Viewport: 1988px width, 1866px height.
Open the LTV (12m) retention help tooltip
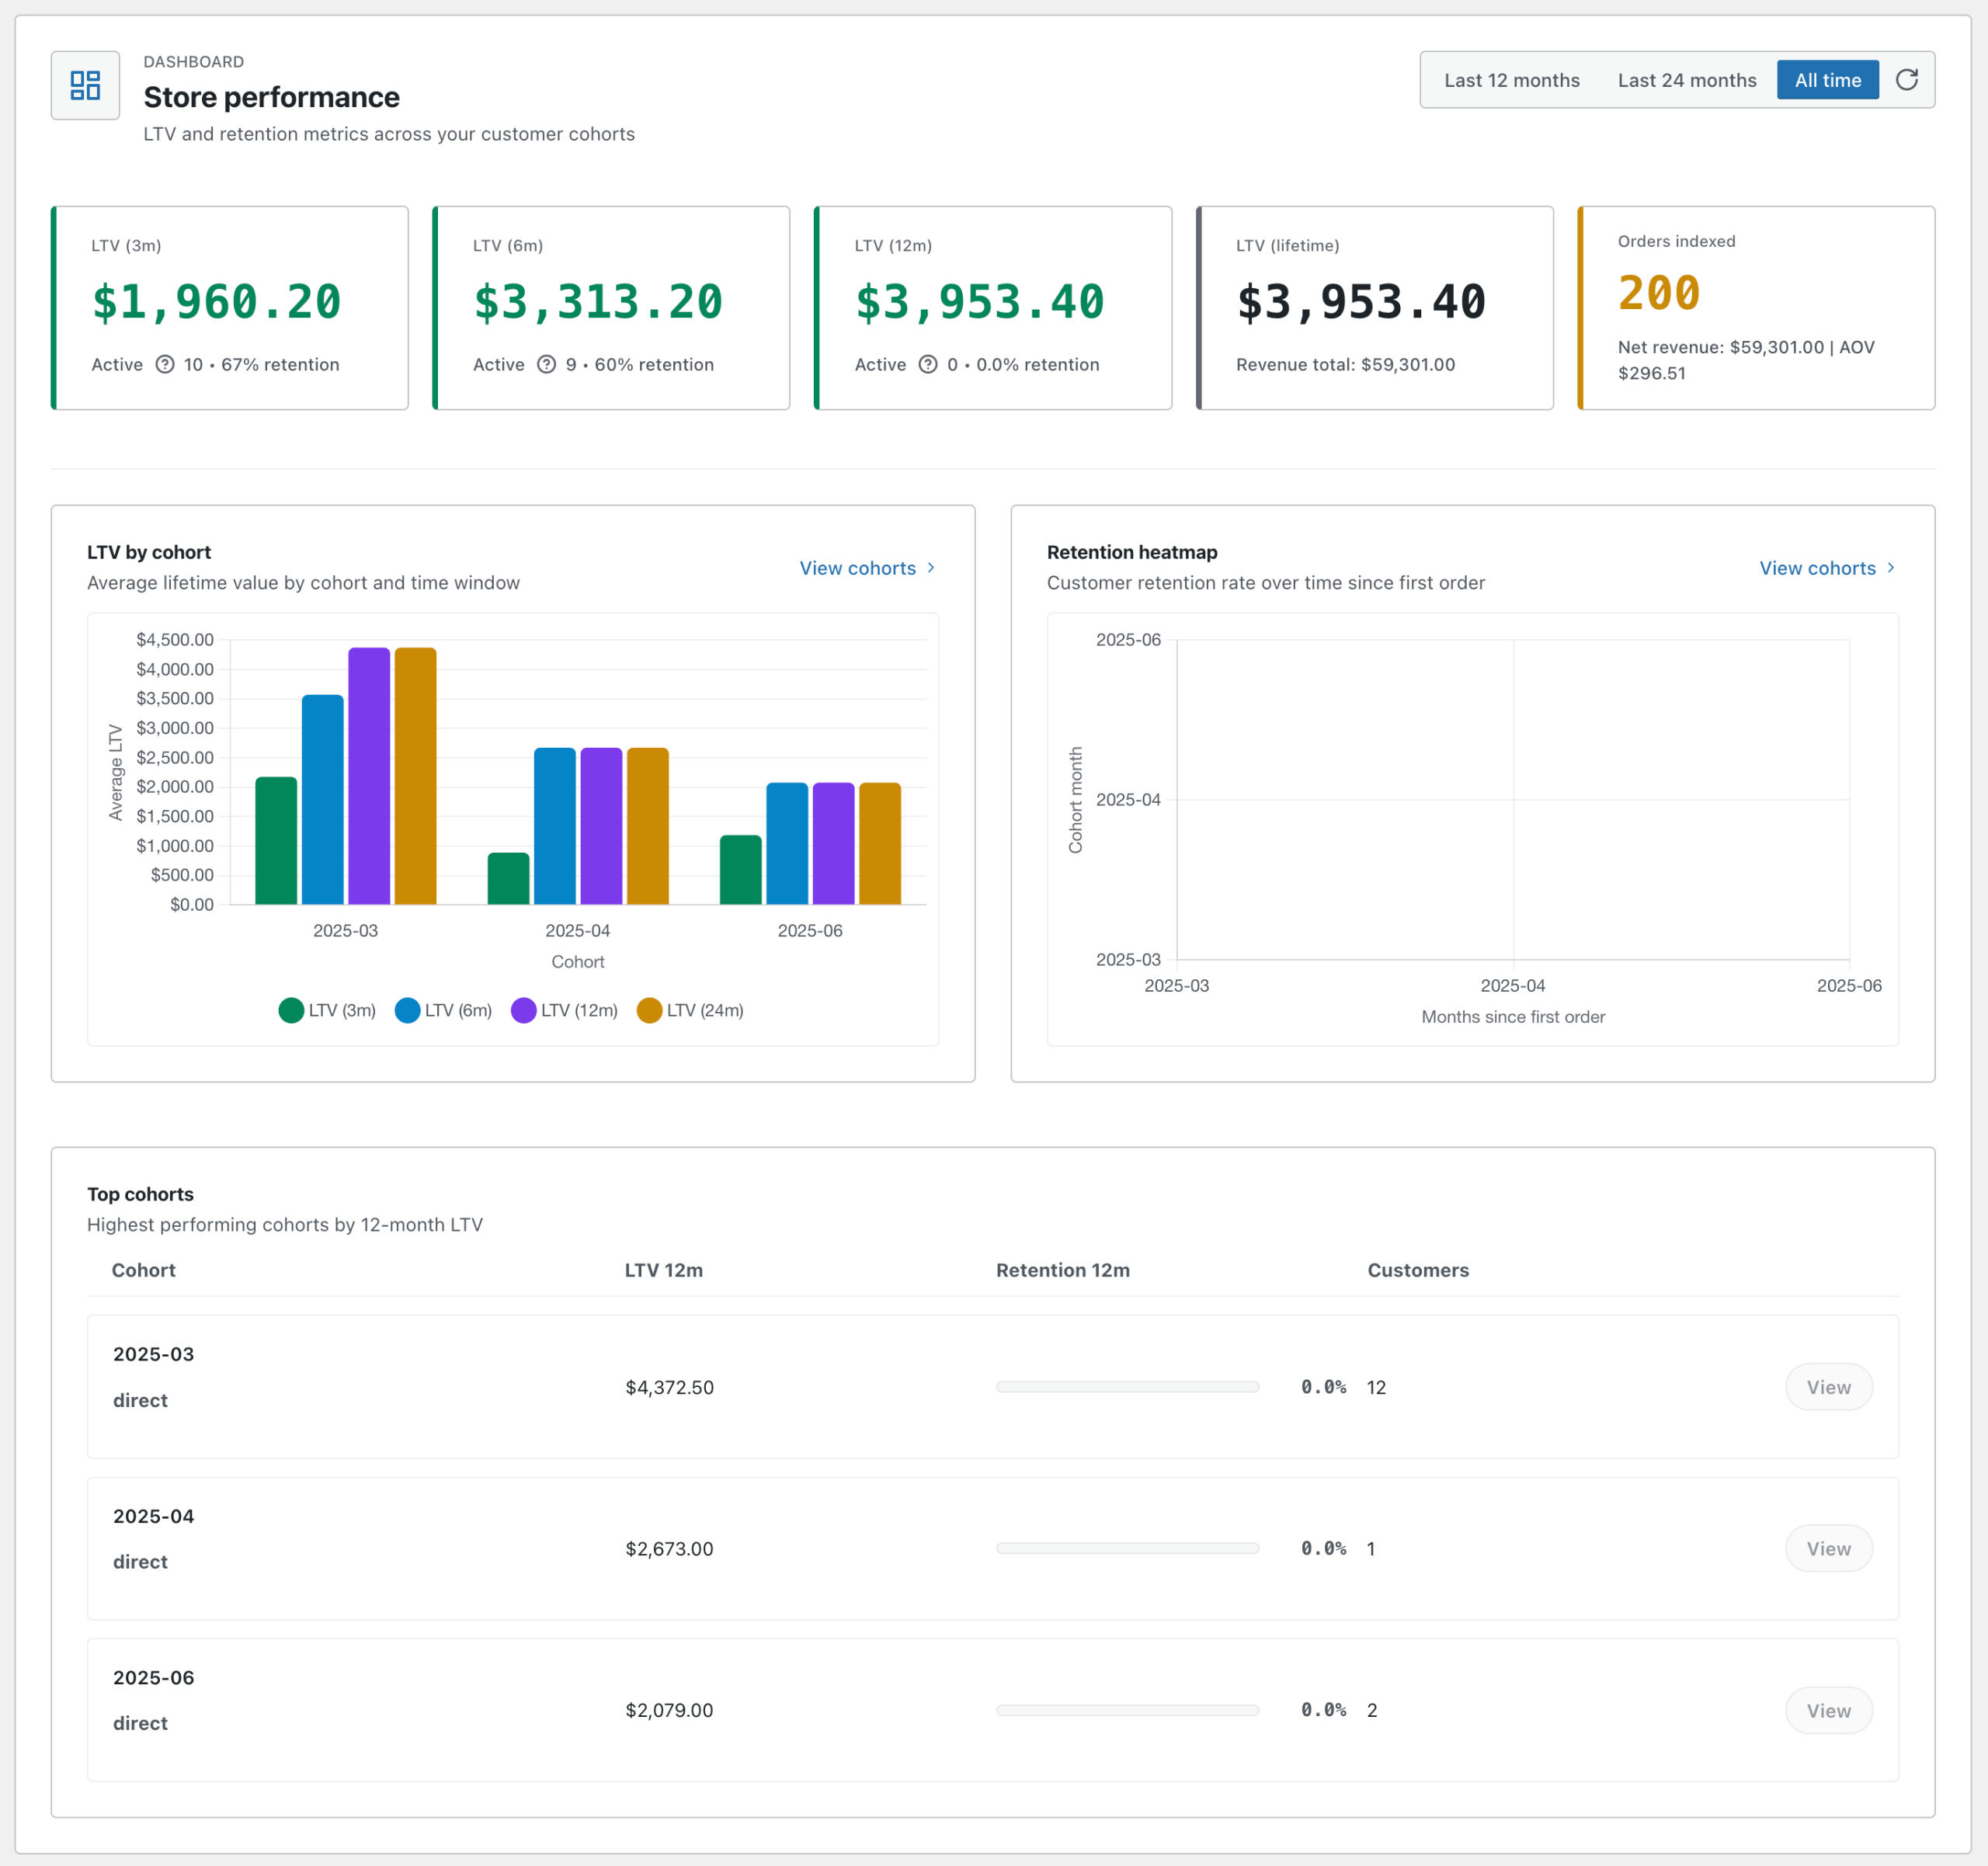coord(929,365)
